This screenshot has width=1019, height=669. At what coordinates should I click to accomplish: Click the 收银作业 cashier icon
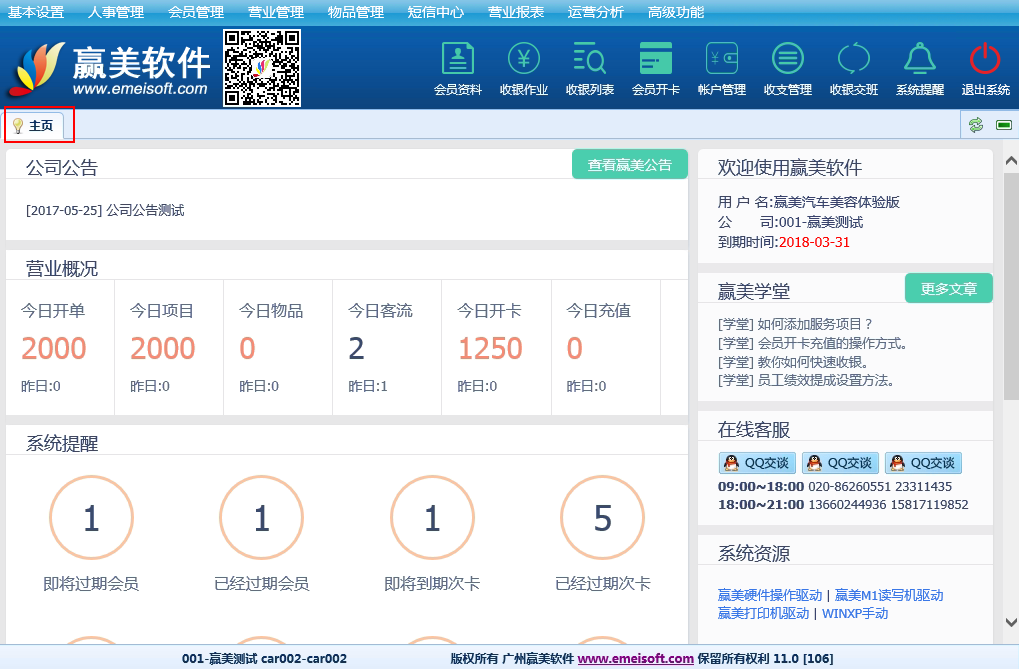pyautogui.click(x=524, y=61)
